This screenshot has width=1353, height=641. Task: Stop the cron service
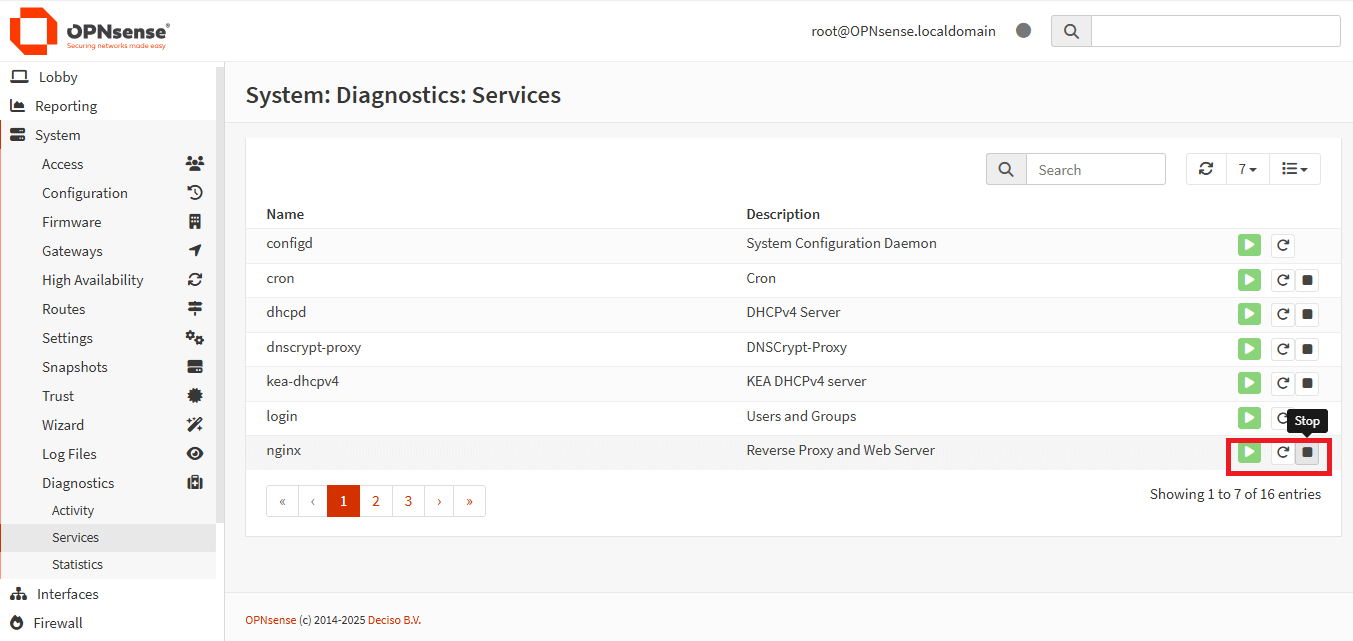[x=1307, y=279]
